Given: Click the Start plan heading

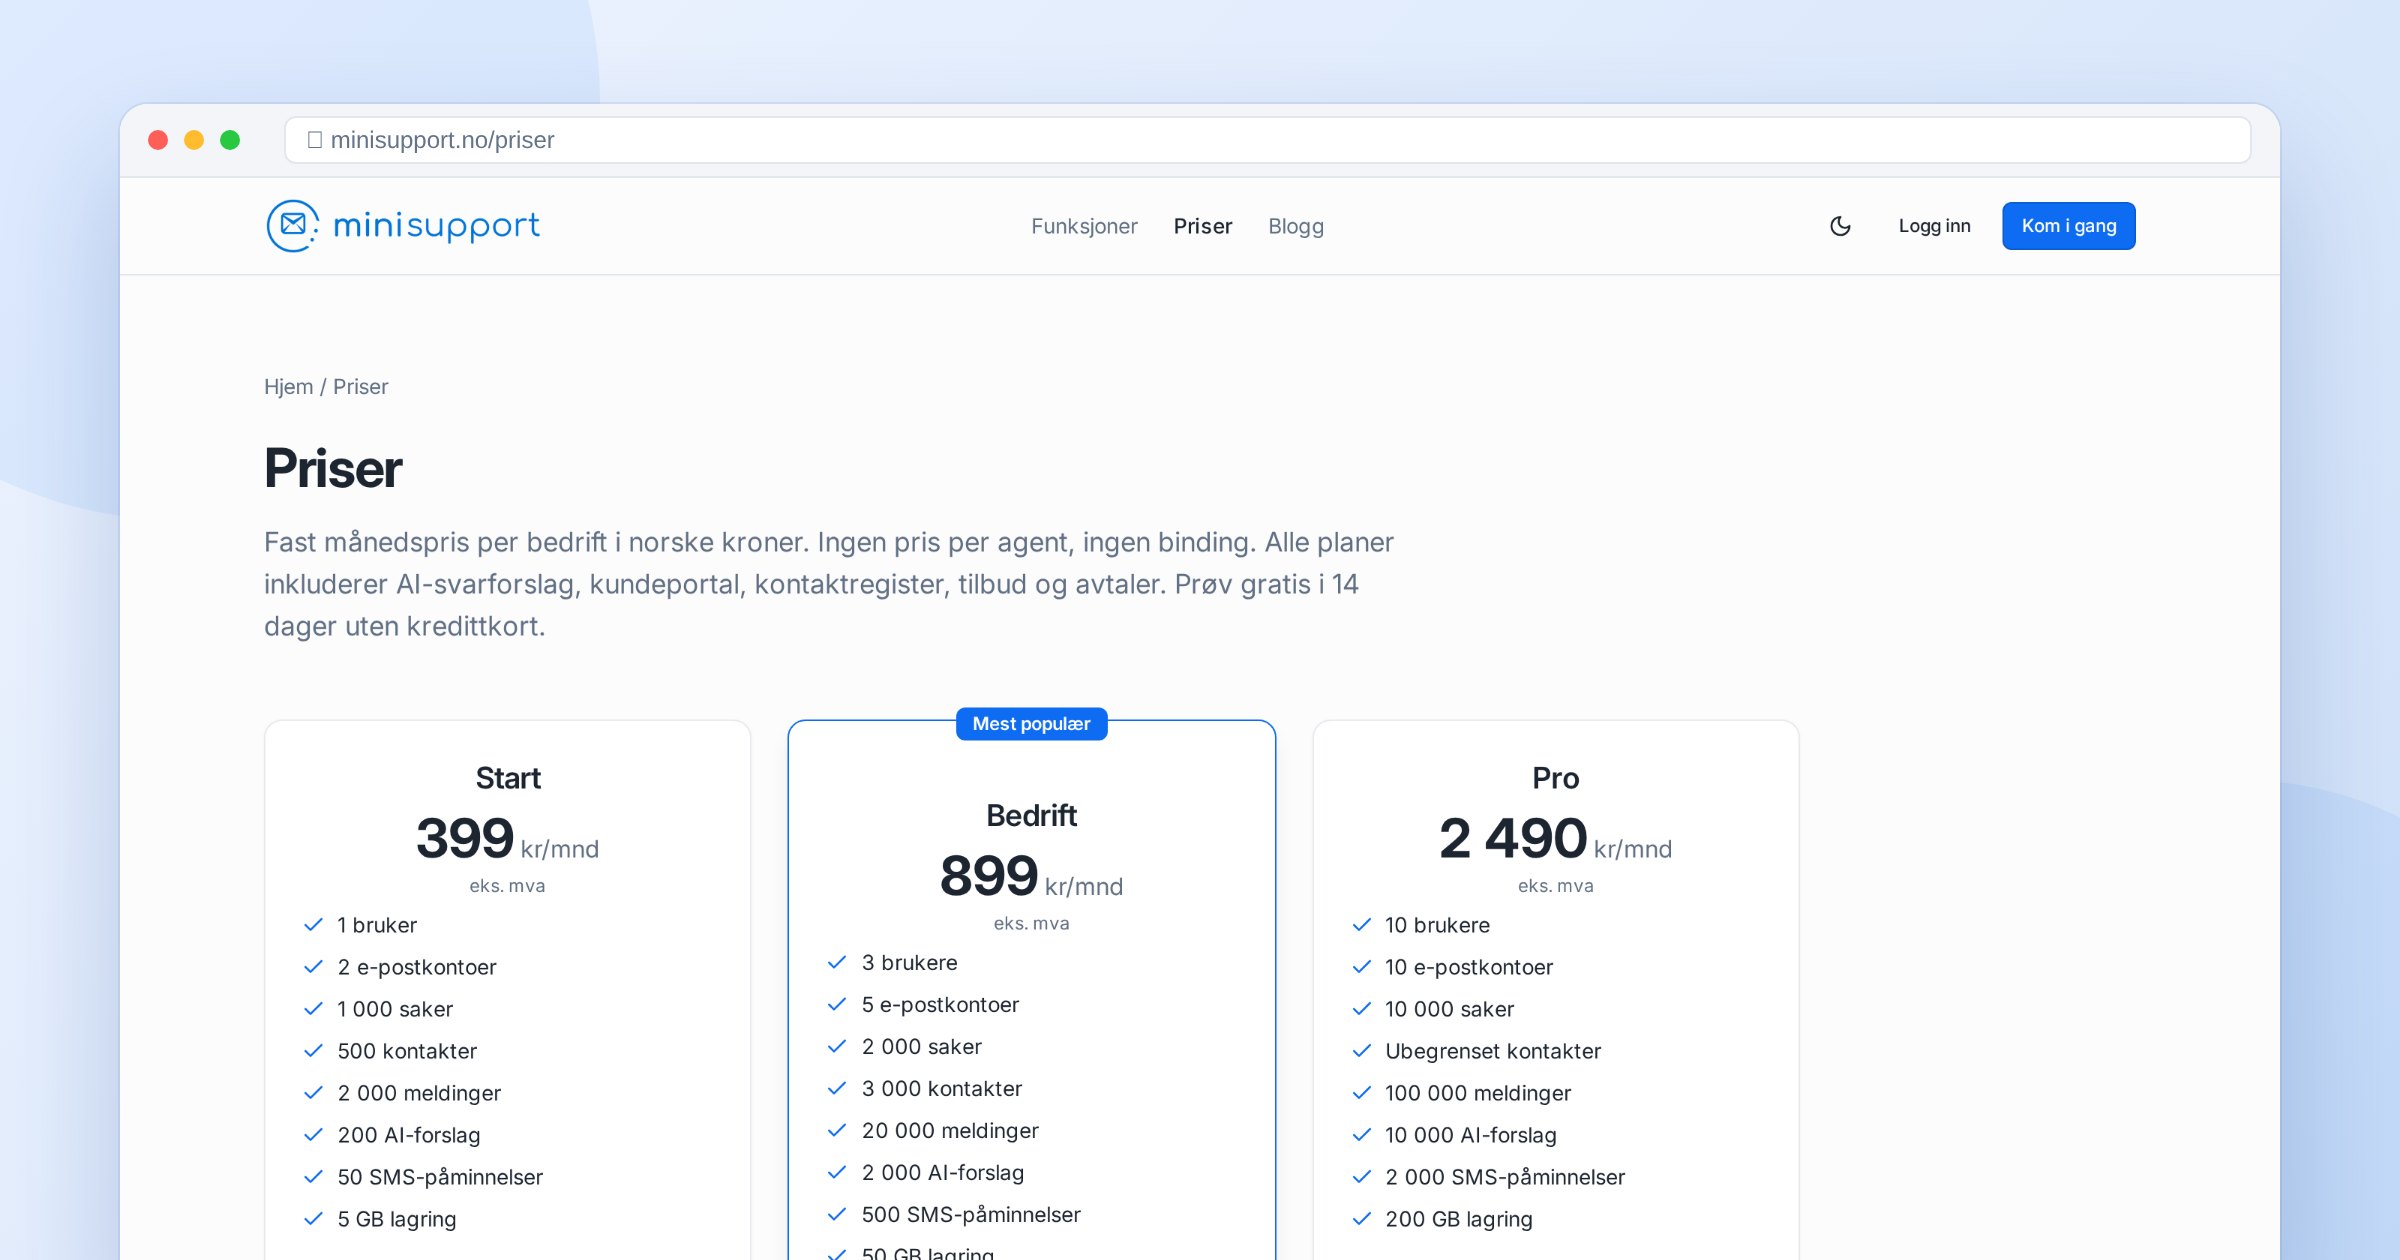Looking at the screenshot, I should (508, 778).
